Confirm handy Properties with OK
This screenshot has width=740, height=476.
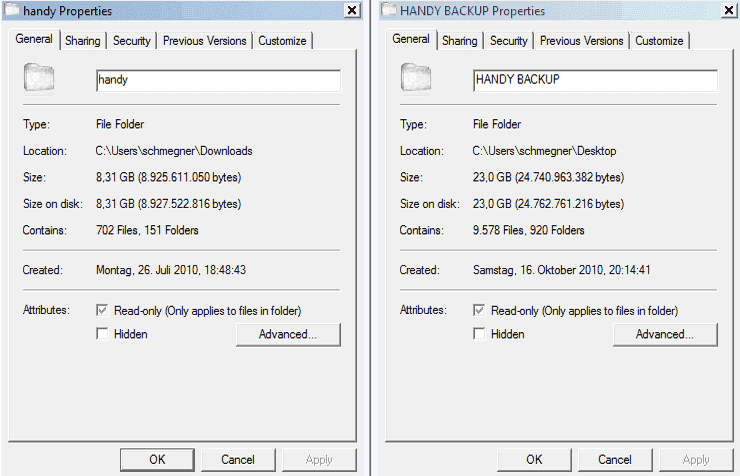point(157,459)
